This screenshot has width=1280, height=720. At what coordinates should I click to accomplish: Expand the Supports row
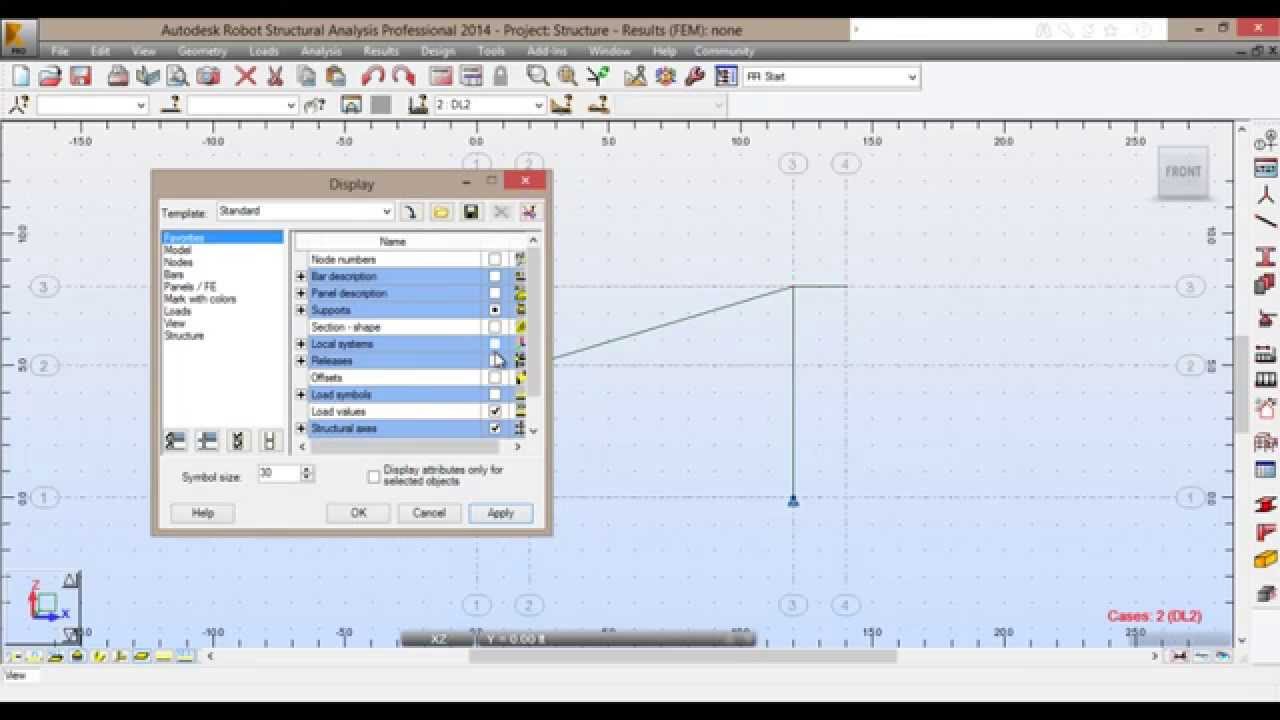(x=301, y=310)
